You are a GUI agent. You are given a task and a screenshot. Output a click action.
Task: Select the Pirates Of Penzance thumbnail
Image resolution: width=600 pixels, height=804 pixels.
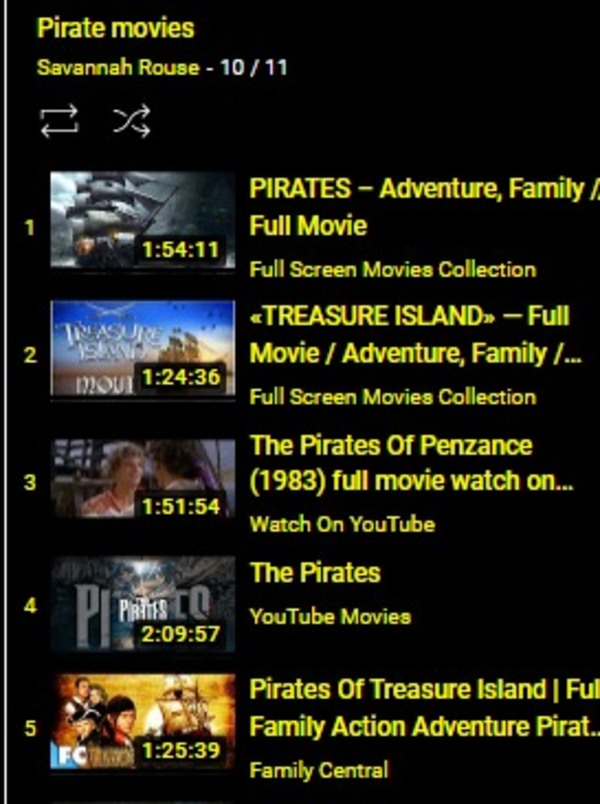143,478
